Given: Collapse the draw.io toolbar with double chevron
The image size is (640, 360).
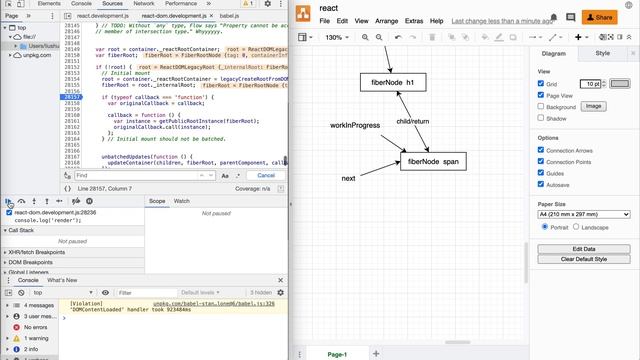Looking at the screenshot, I should point(629,37).
